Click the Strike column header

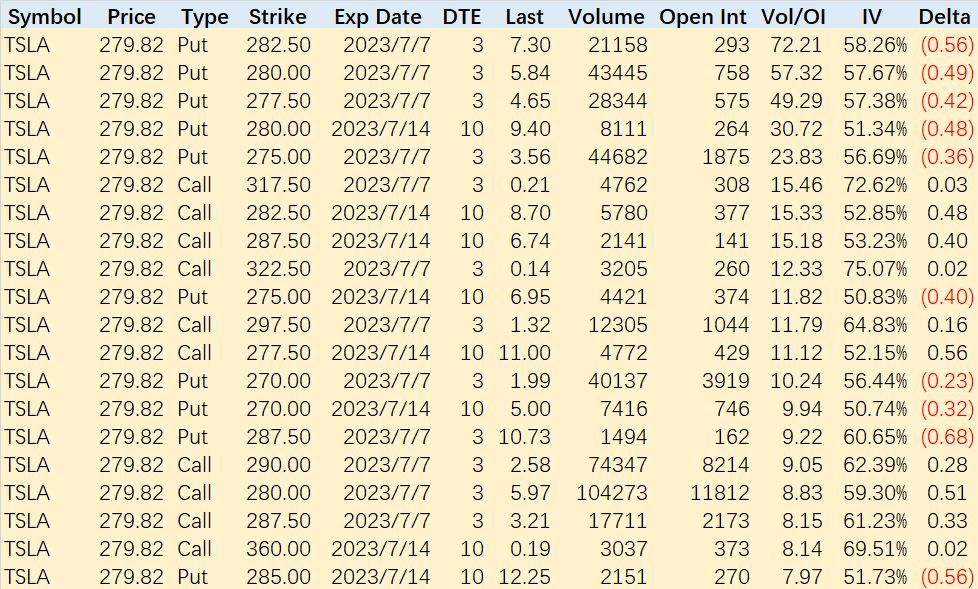pyautogui.click(x=278, y=17)
